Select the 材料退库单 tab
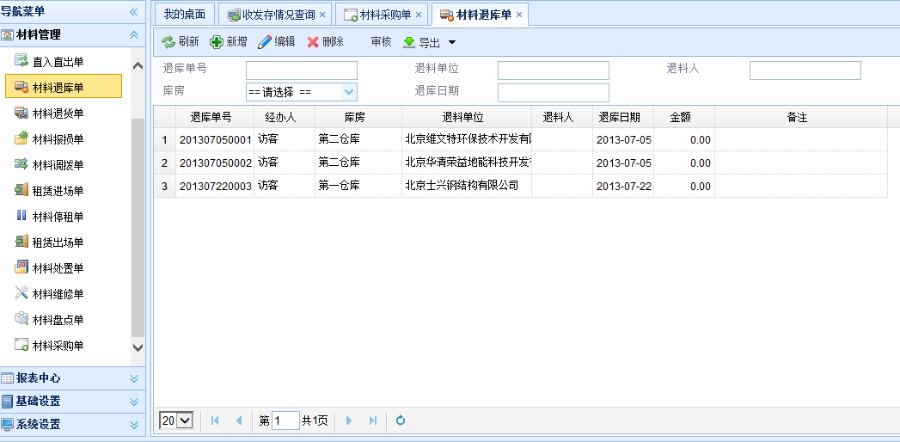Viewport: 900px width, 442px height. [x=480, y=15]
